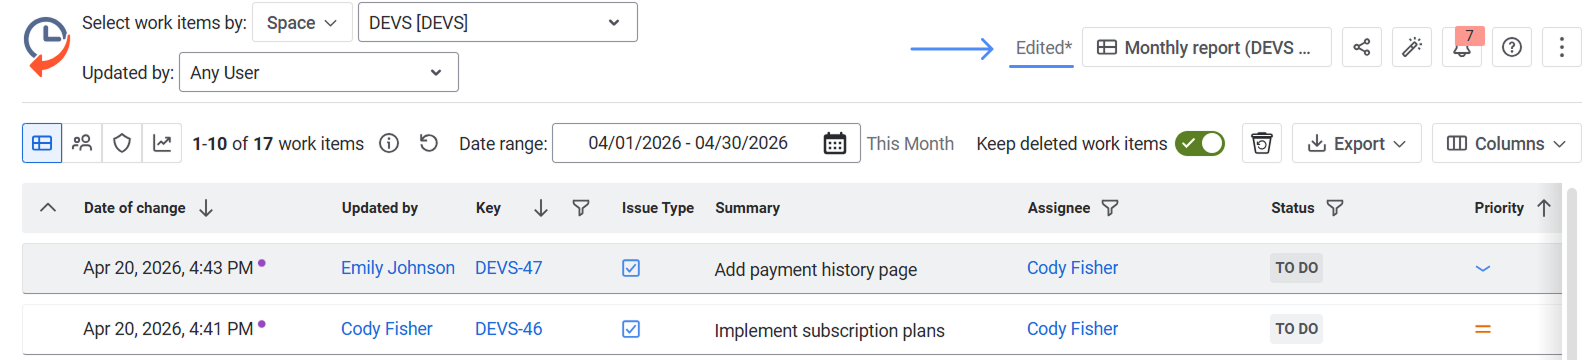The image size is (1590, 360).
Task: Sort by Key column arrow
Action: tap(541, 208)
